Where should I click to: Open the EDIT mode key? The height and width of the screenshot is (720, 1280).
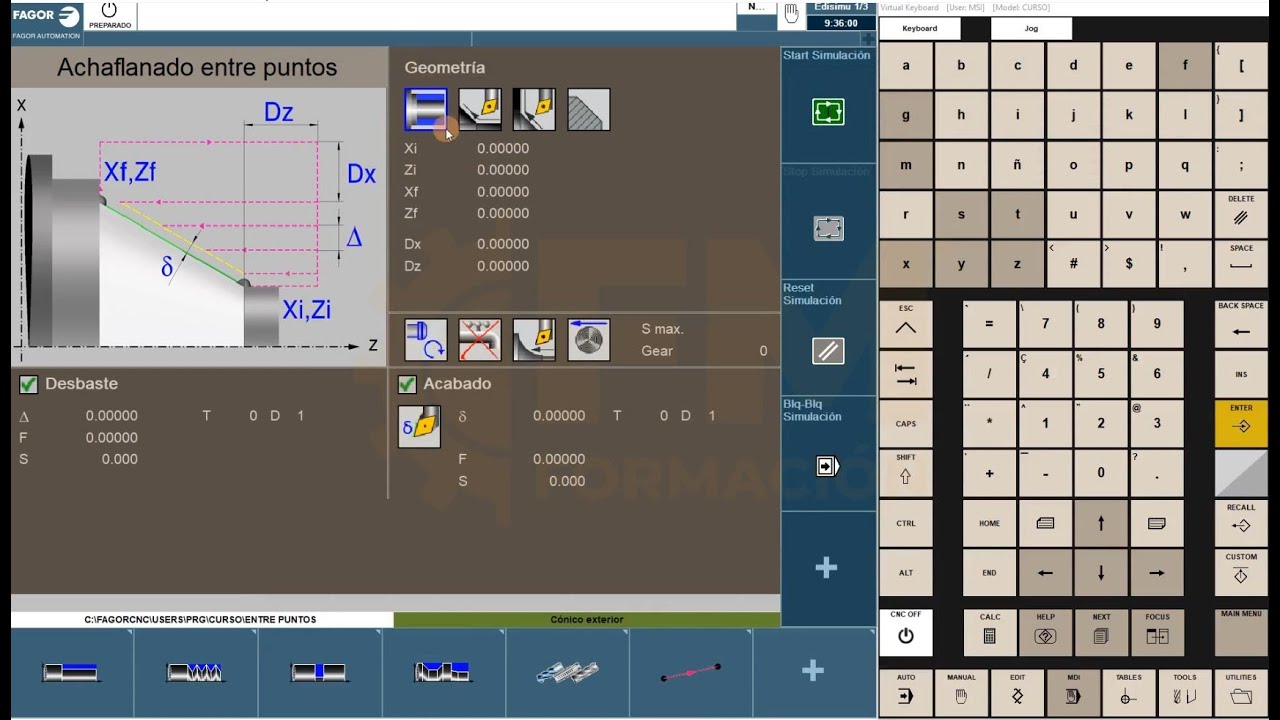point(1017,692)
